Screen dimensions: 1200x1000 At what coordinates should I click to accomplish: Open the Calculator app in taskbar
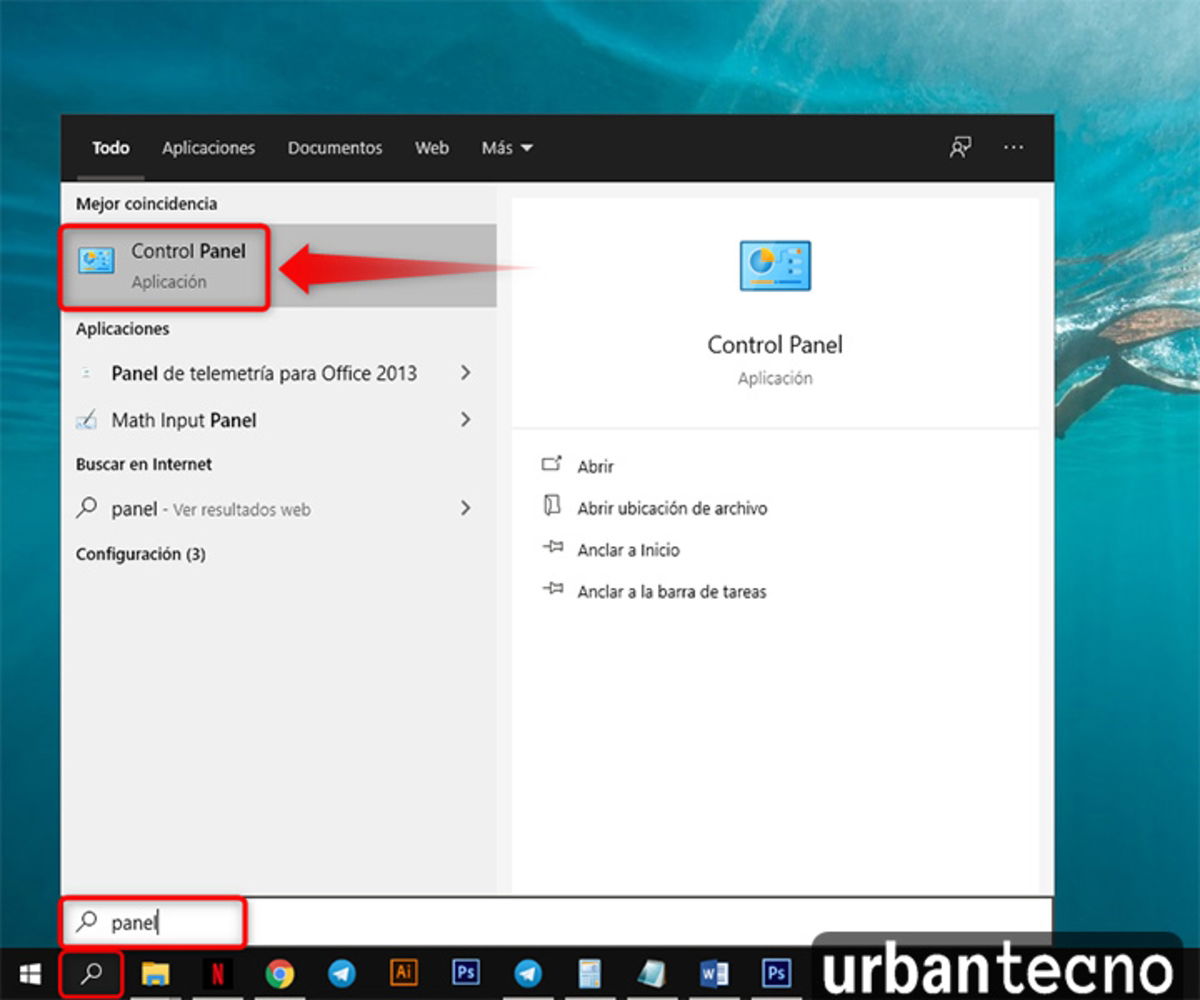(x=589, y=973)
